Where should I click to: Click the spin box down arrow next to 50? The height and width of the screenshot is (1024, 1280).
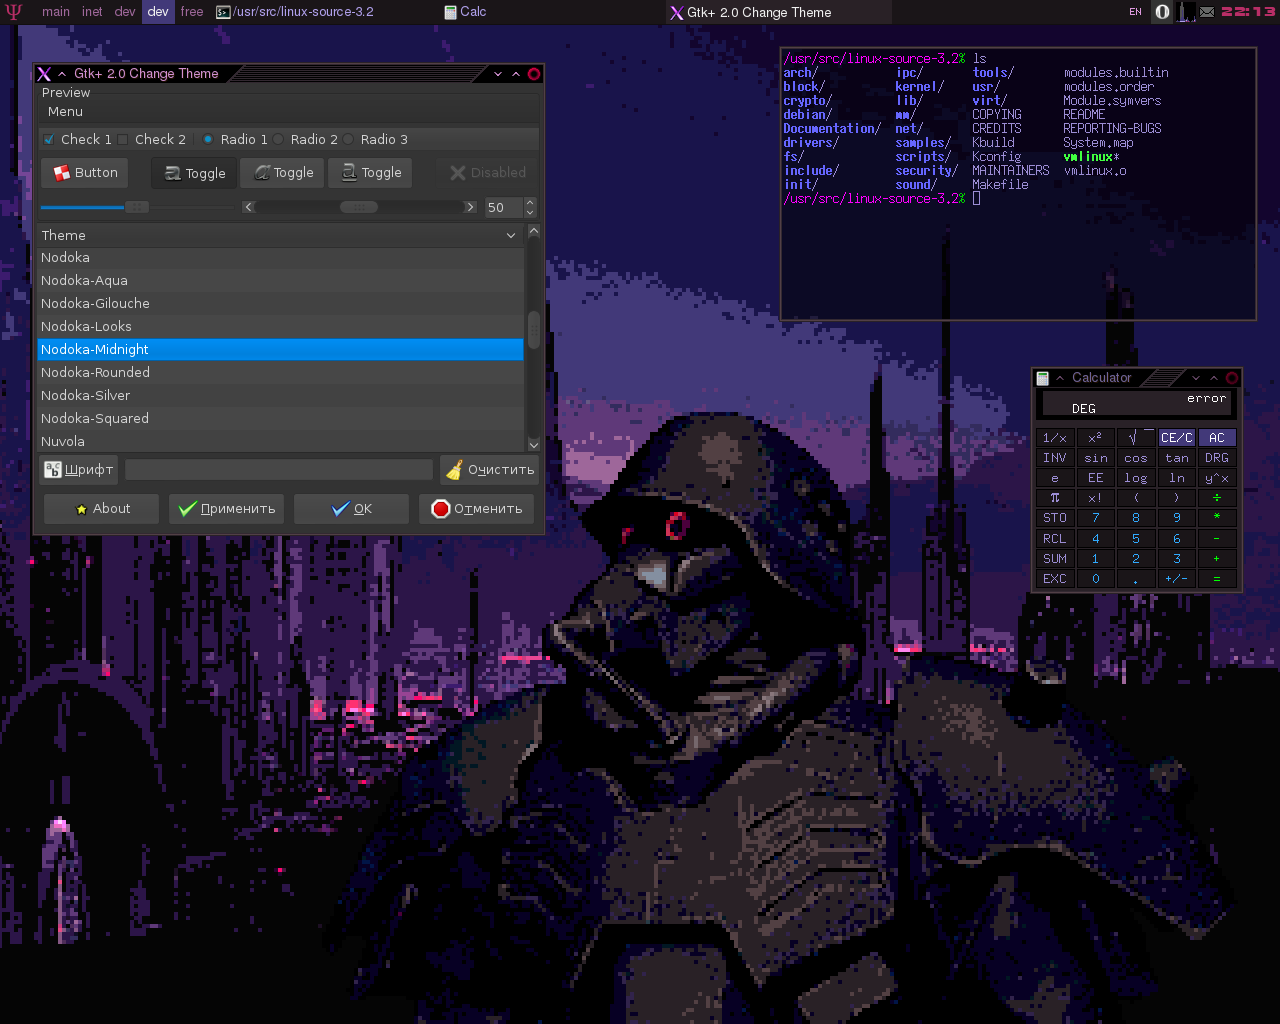[x=530, y=212]
